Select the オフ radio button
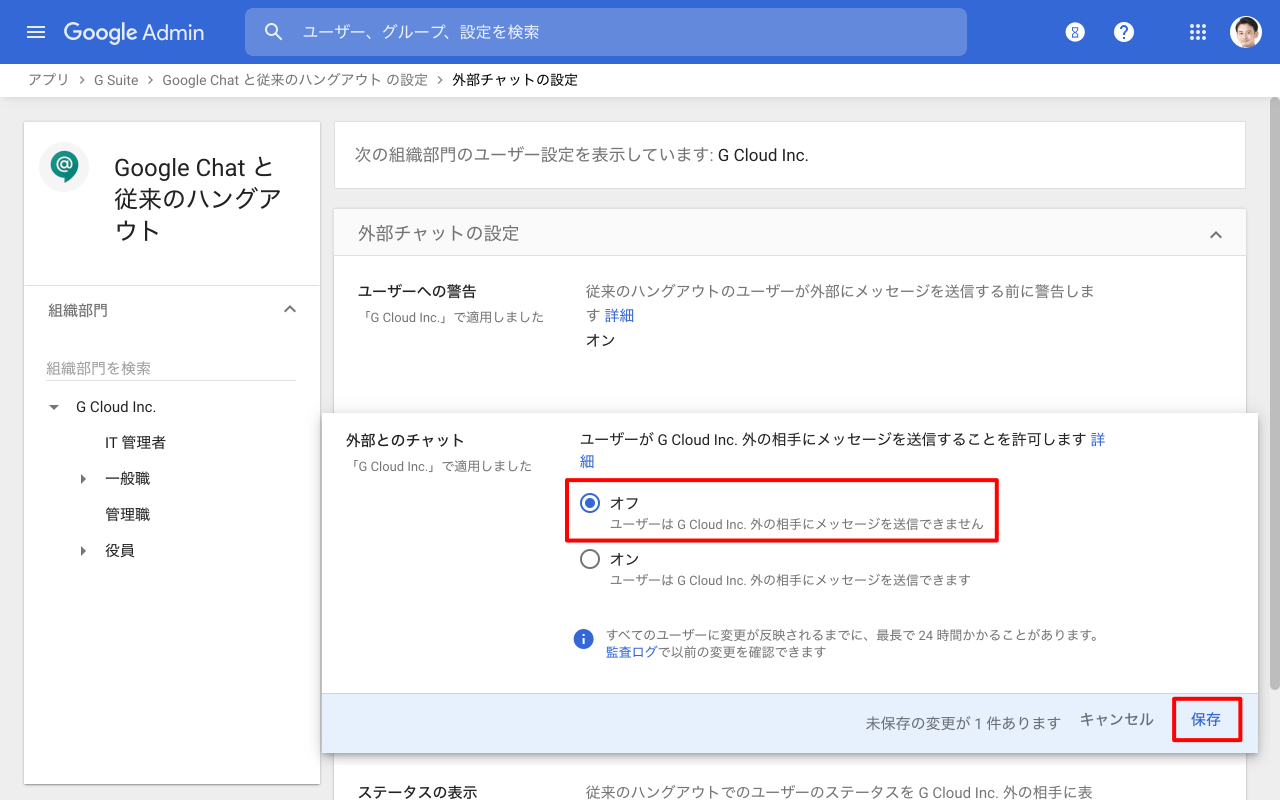 click(x=590, y=503)
